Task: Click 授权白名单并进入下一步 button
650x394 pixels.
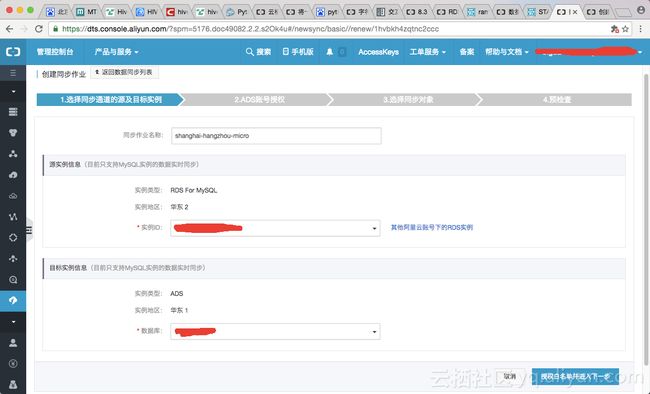Action: (575, 377)
